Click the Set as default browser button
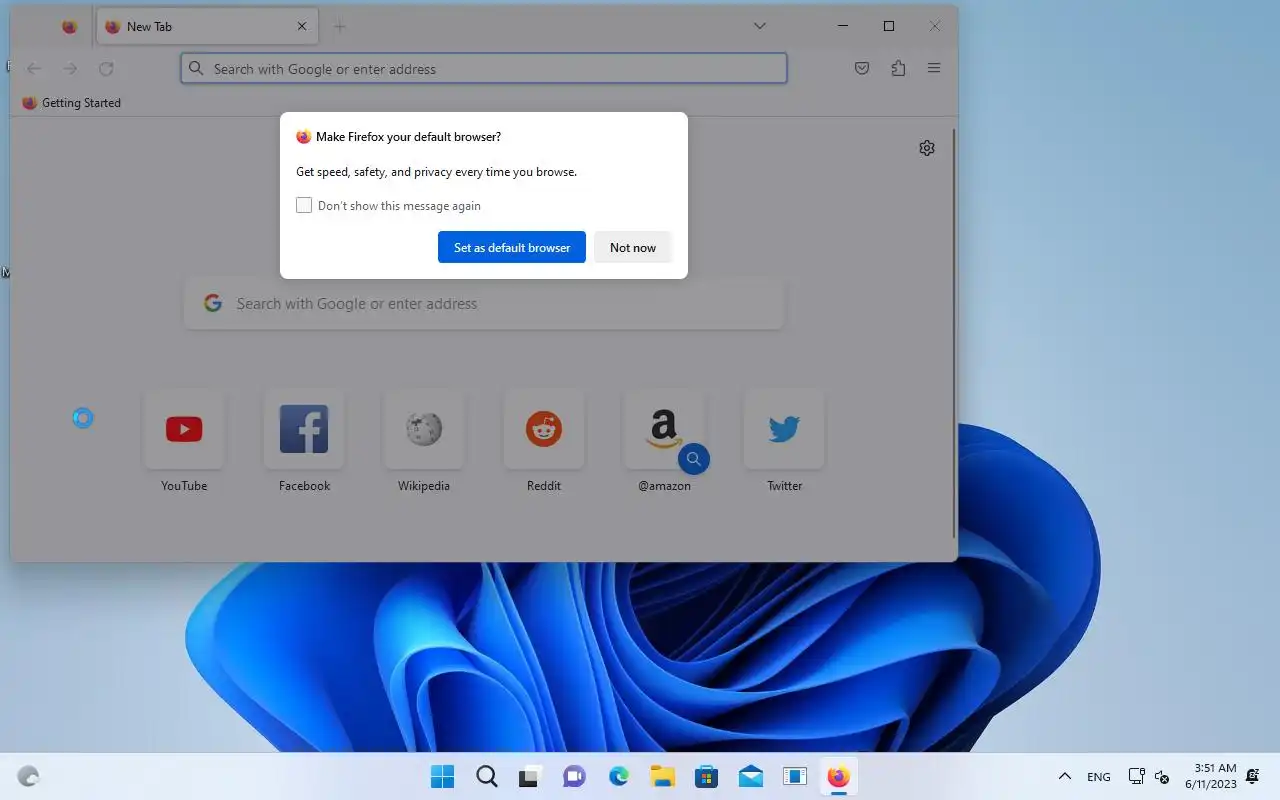1280x800 pixels. tap(512, 247)
